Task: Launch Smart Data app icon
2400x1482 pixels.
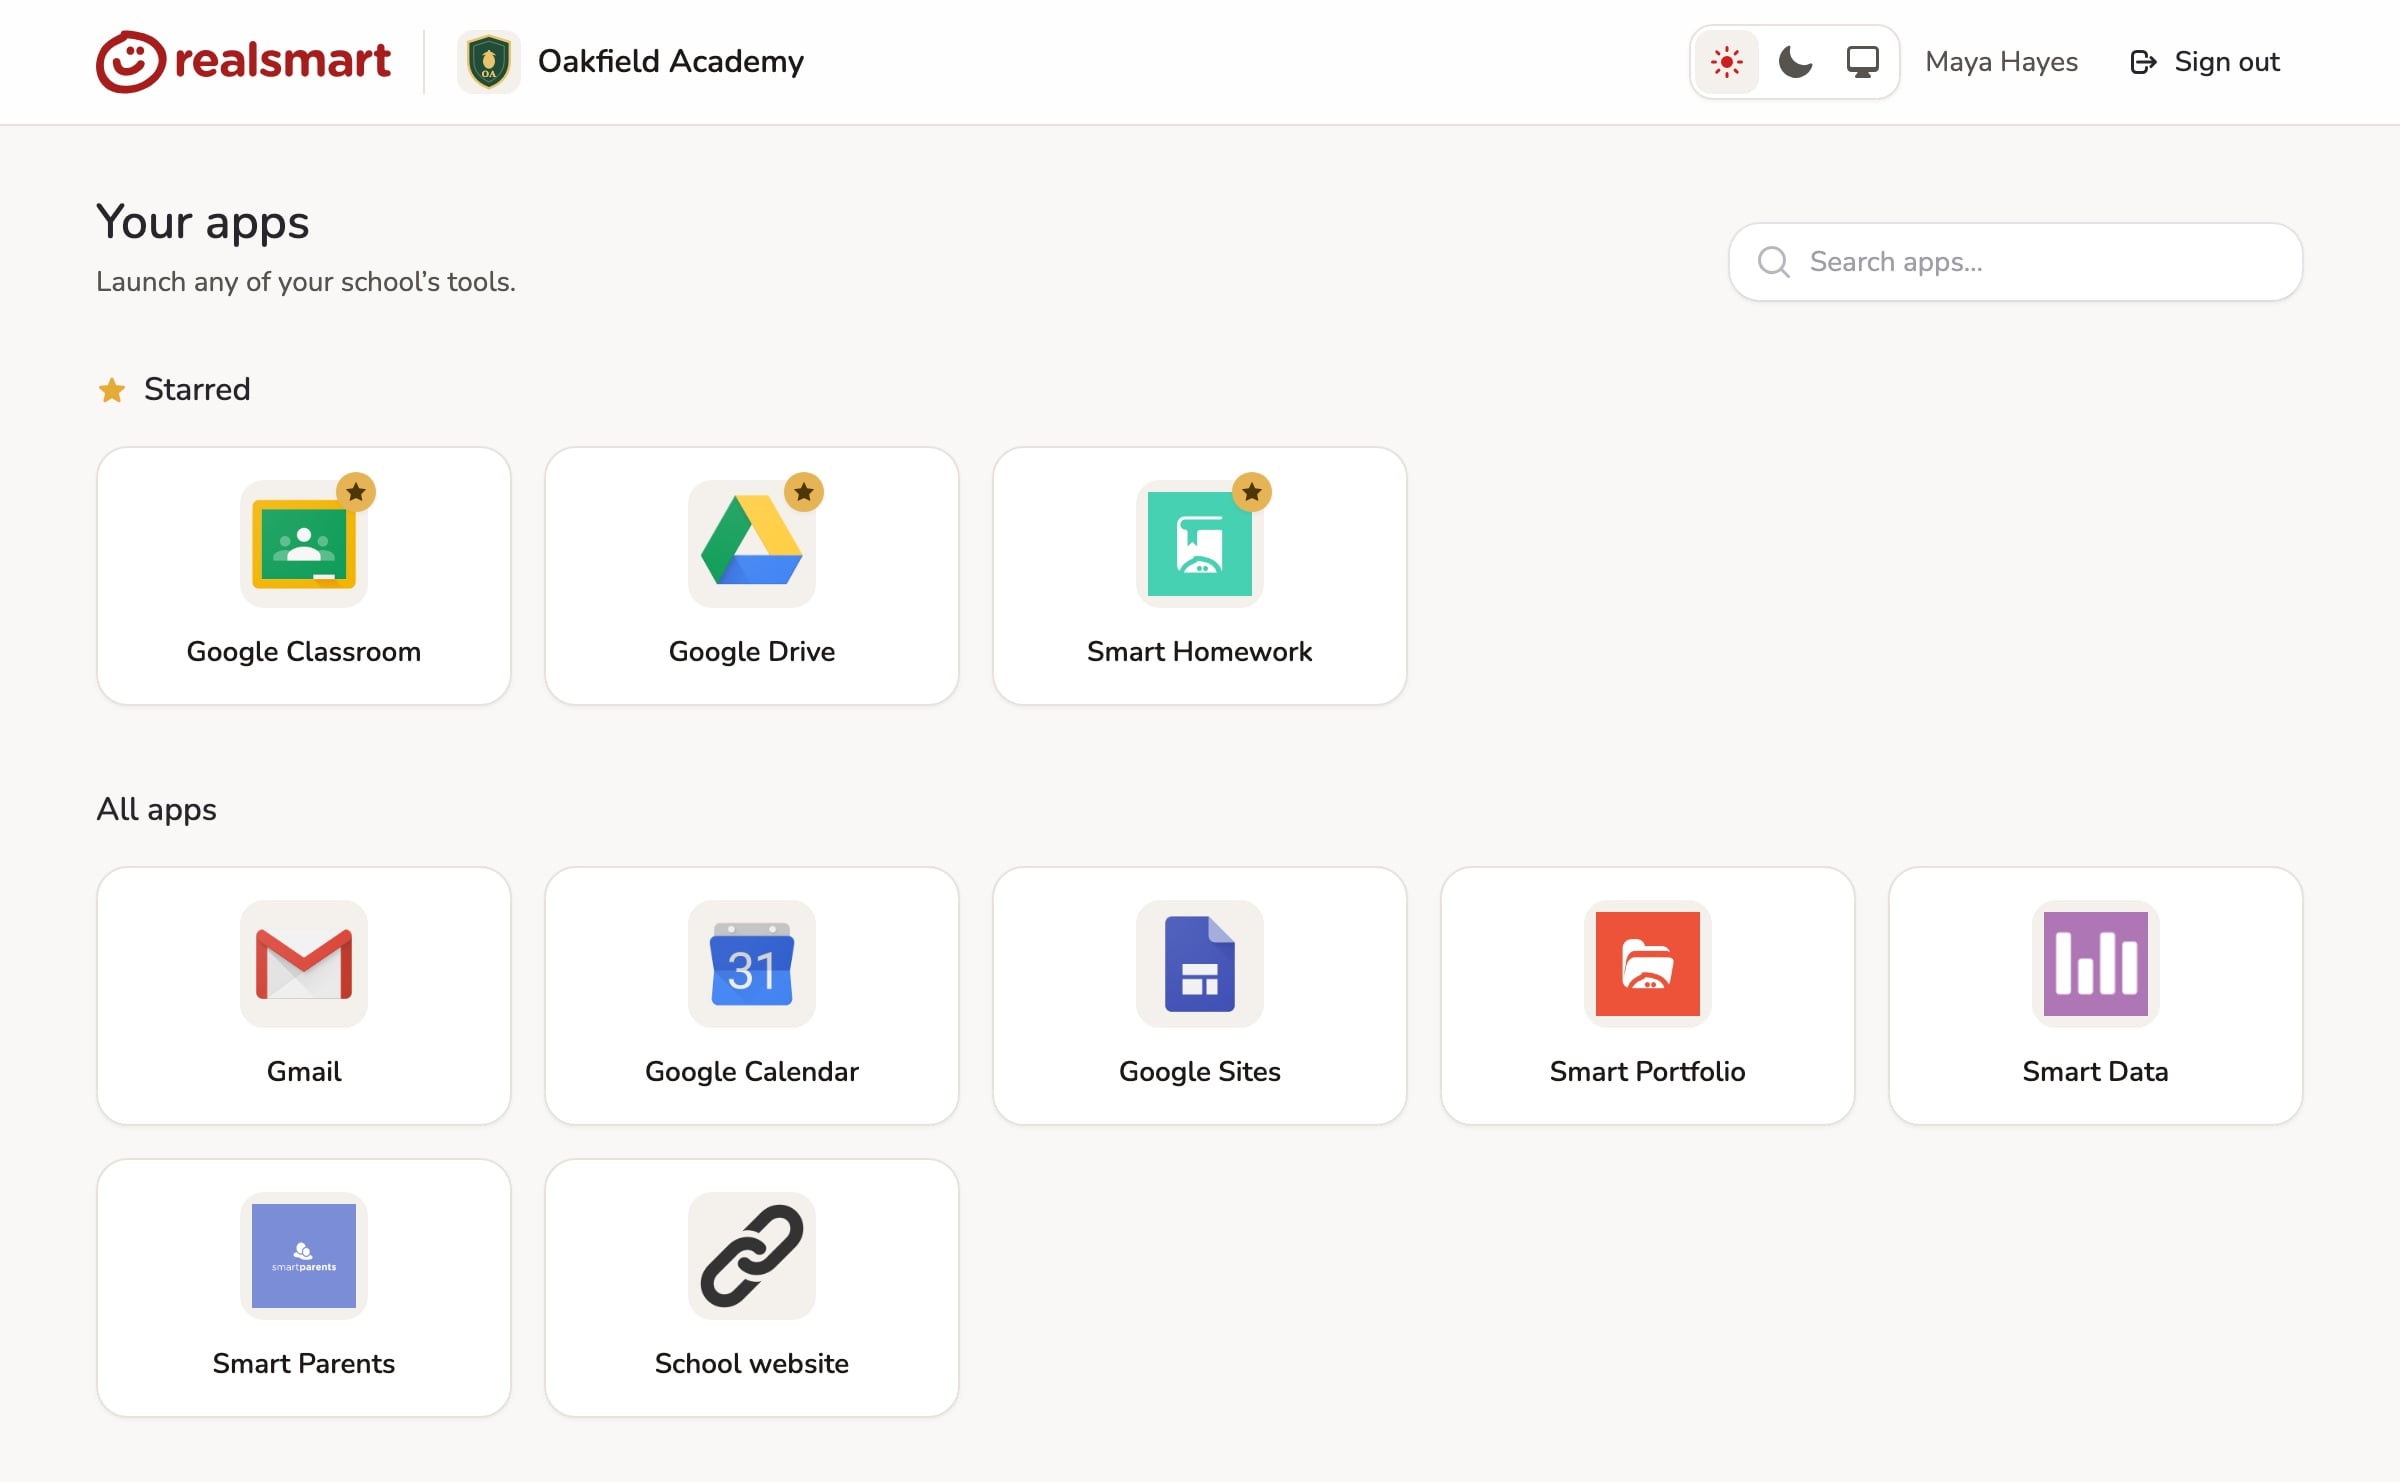Action: coord(2096,964)
